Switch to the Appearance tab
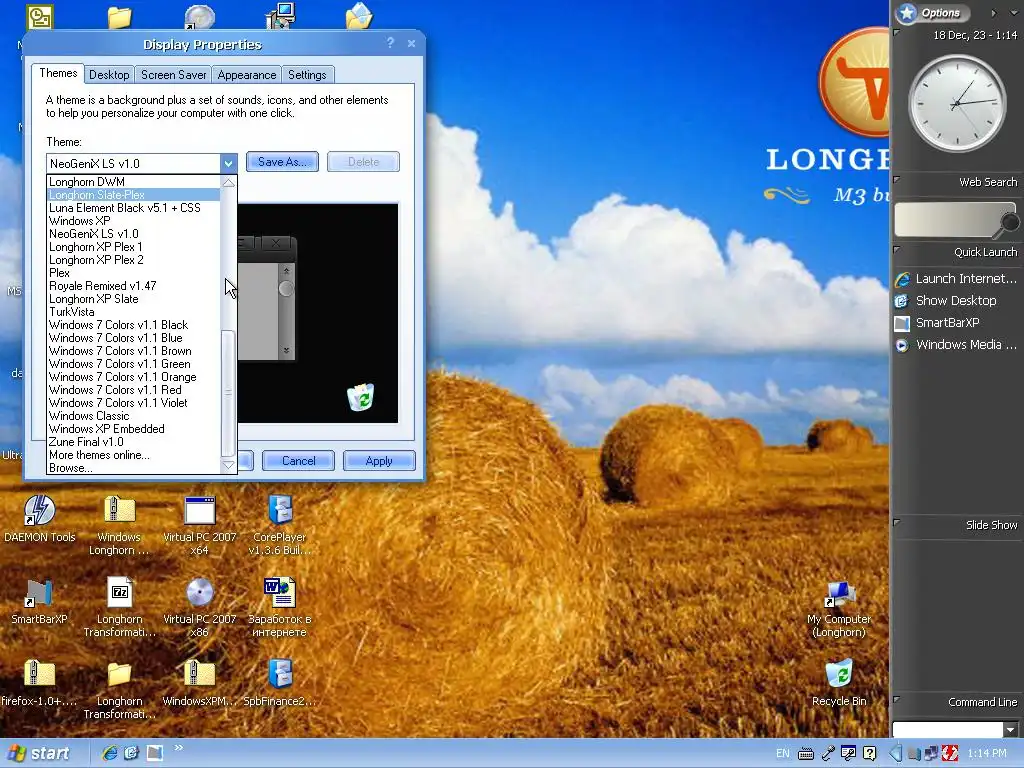The width and height of the screenshot is (1024, 768). 247,75
